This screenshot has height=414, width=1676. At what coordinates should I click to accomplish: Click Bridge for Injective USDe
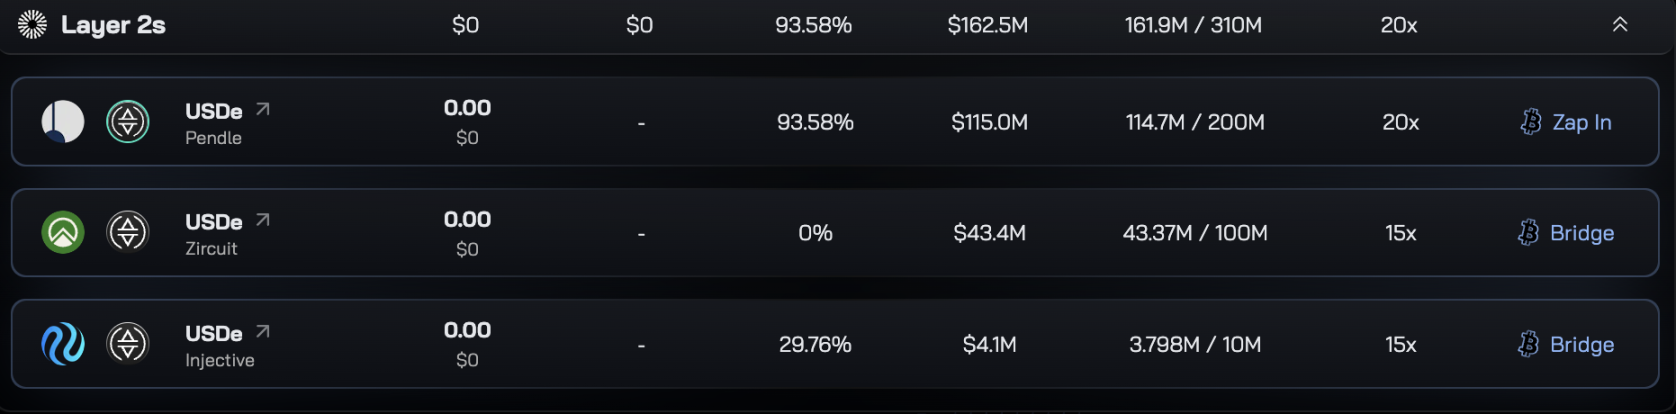click(x=1566, y=344)
